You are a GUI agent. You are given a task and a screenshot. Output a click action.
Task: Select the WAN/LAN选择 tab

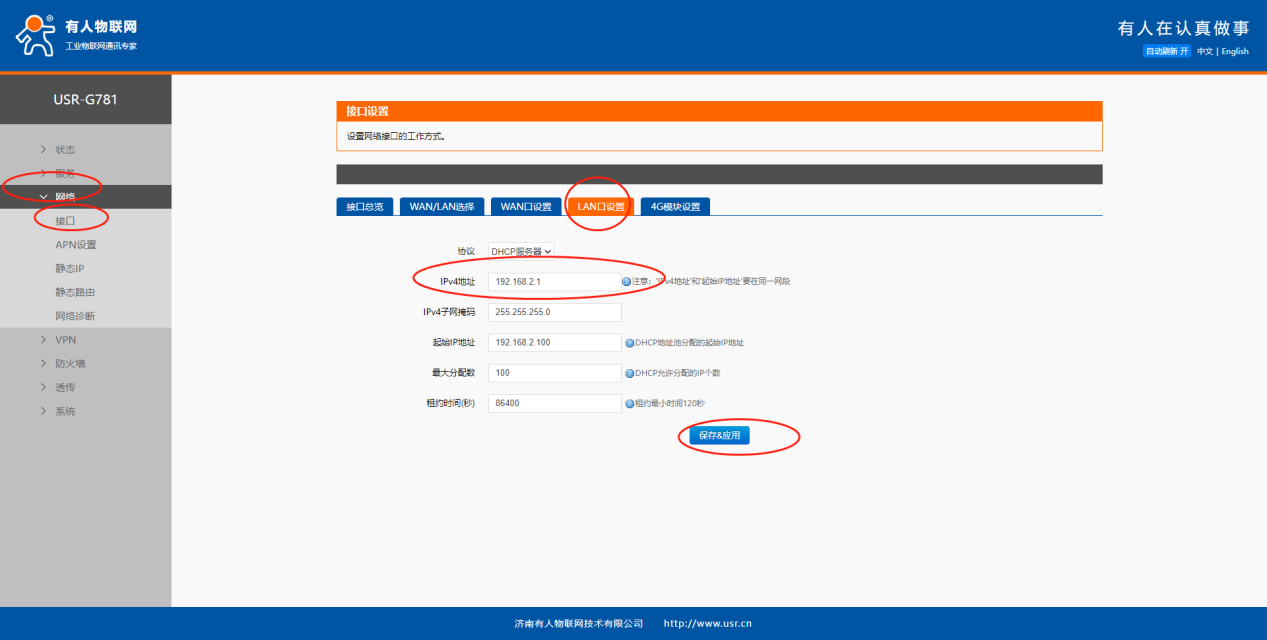coord(442,207)
